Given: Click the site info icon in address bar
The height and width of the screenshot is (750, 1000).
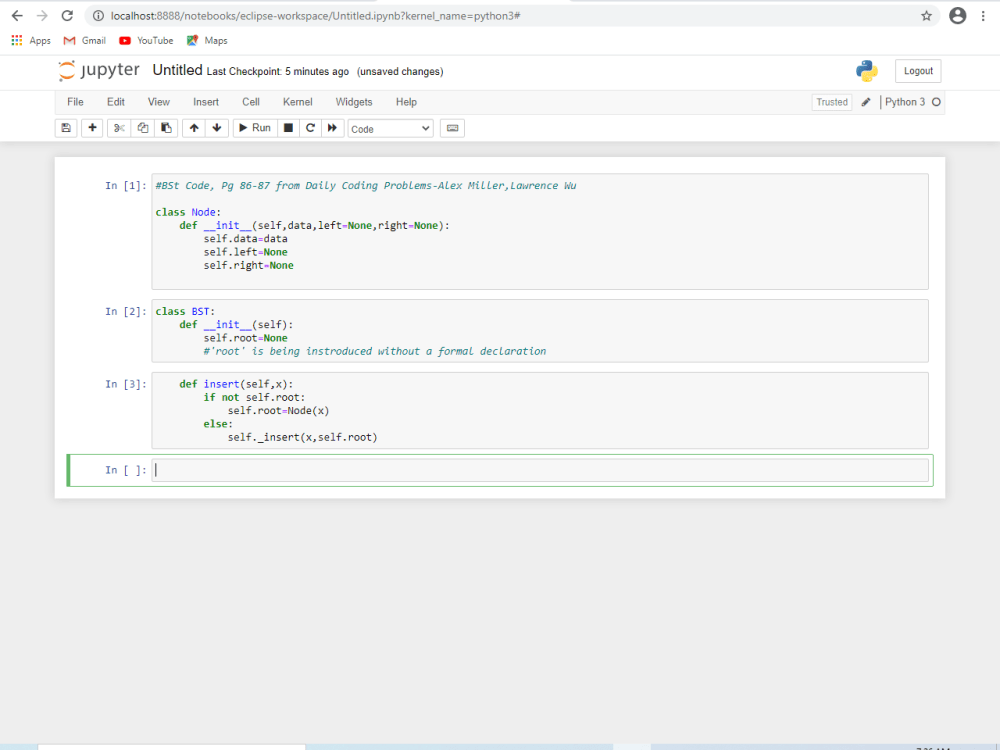Looking at the screenshot, I should 98,16.
